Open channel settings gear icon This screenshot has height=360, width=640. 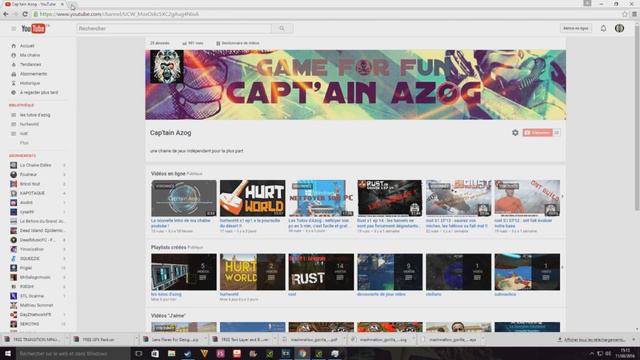point(515,133)
